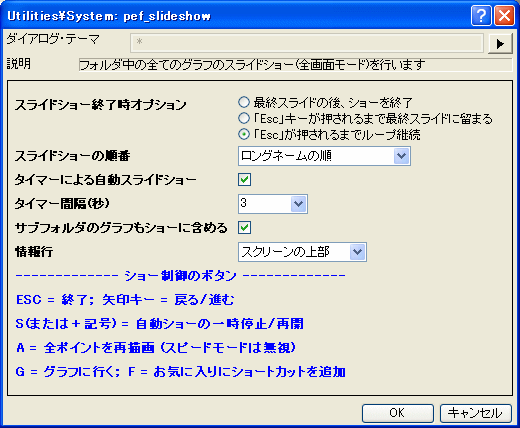
Task: Expand the スライドショーの順番 dropdown arrow
Action: pos(401,156)
